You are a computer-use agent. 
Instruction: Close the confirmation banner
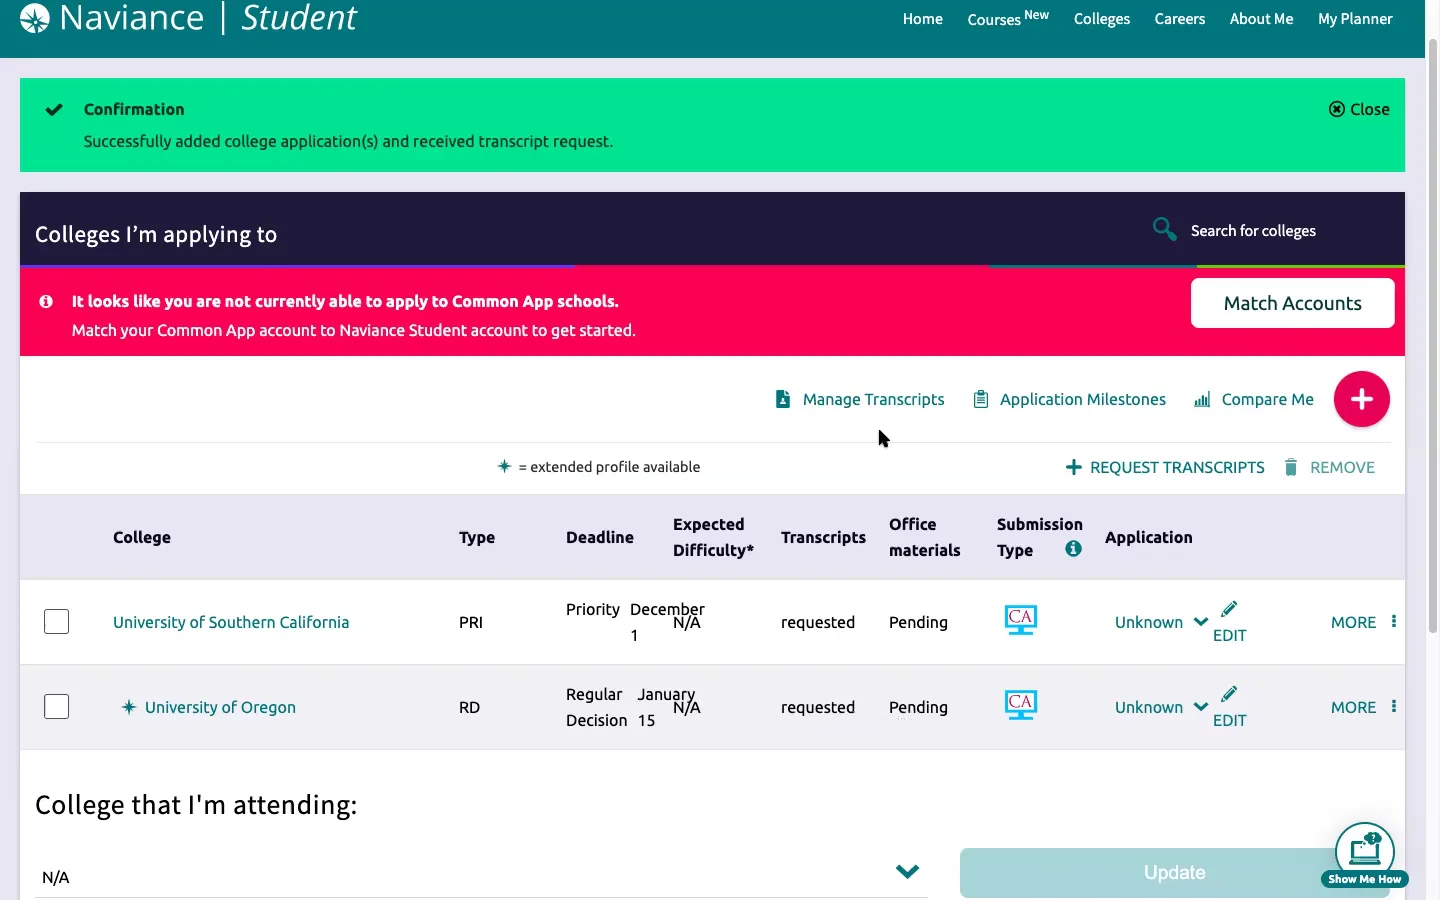[x=1359, y=109]
